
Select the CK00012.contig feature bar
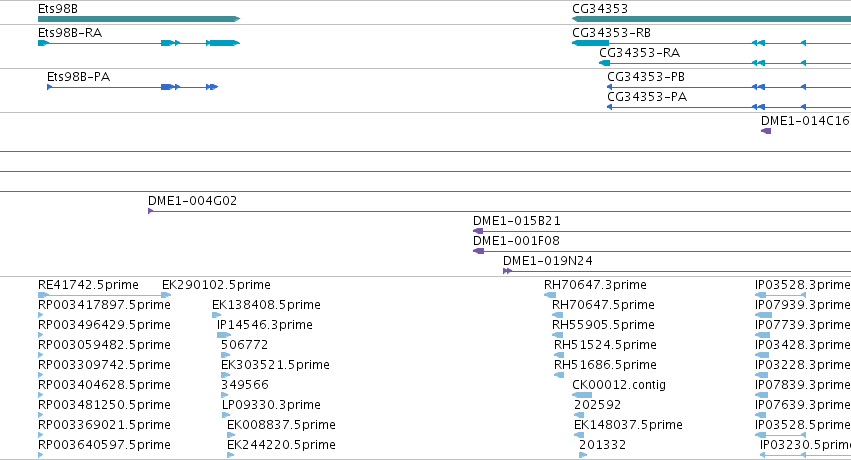point(582,395)
